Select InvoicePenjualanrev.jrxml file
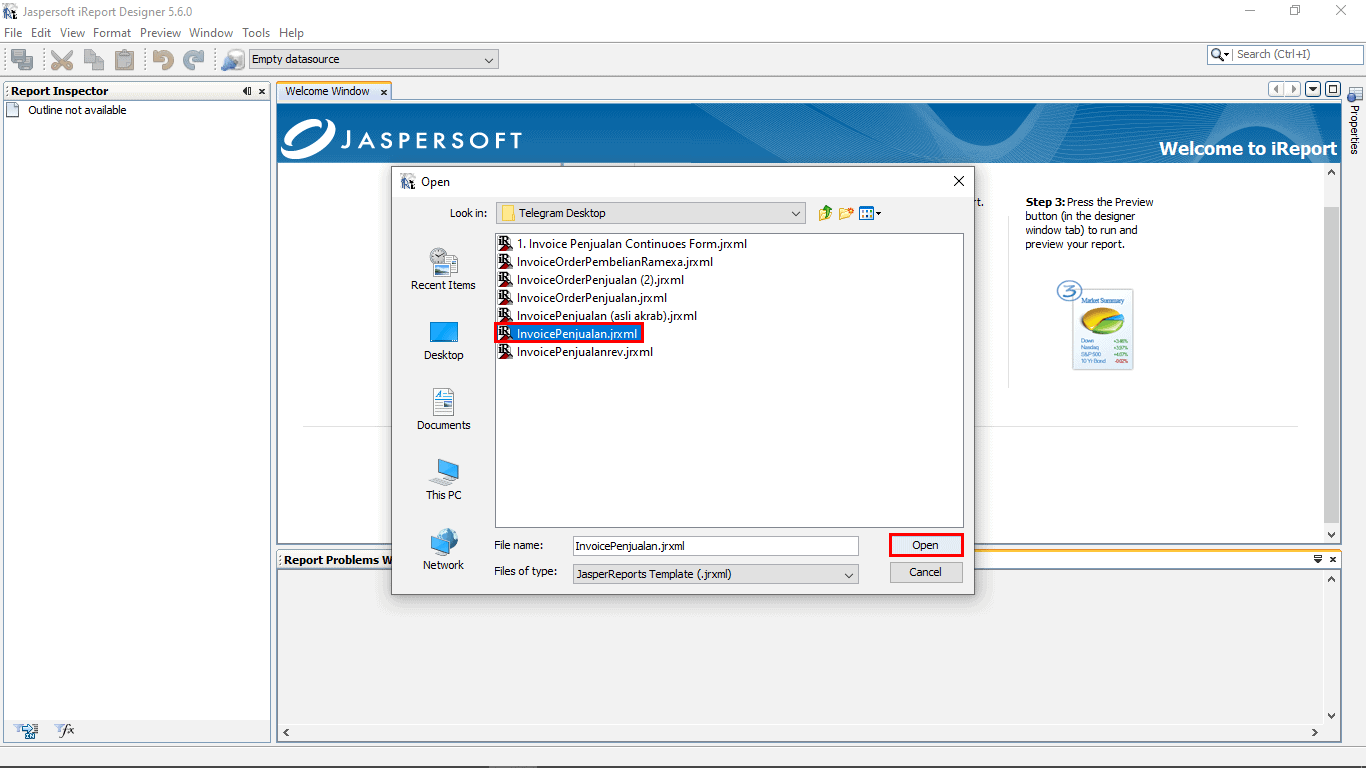Screen dimensions: 1366x768 point(575,352)
